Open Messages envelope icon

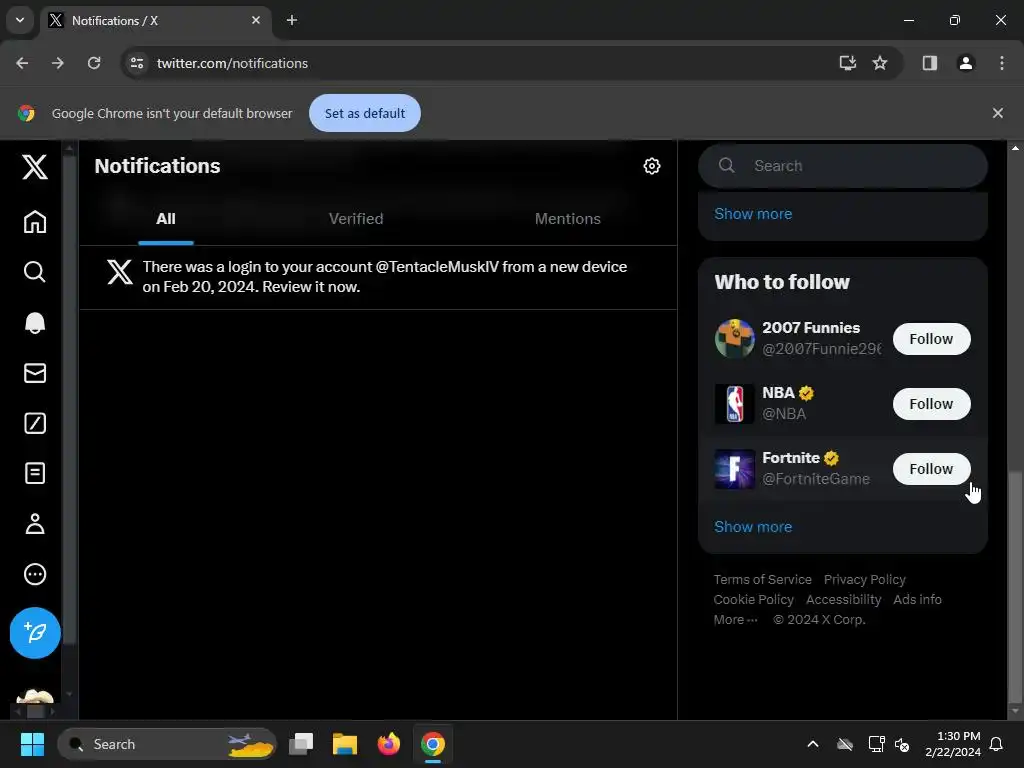coord(35,373)
